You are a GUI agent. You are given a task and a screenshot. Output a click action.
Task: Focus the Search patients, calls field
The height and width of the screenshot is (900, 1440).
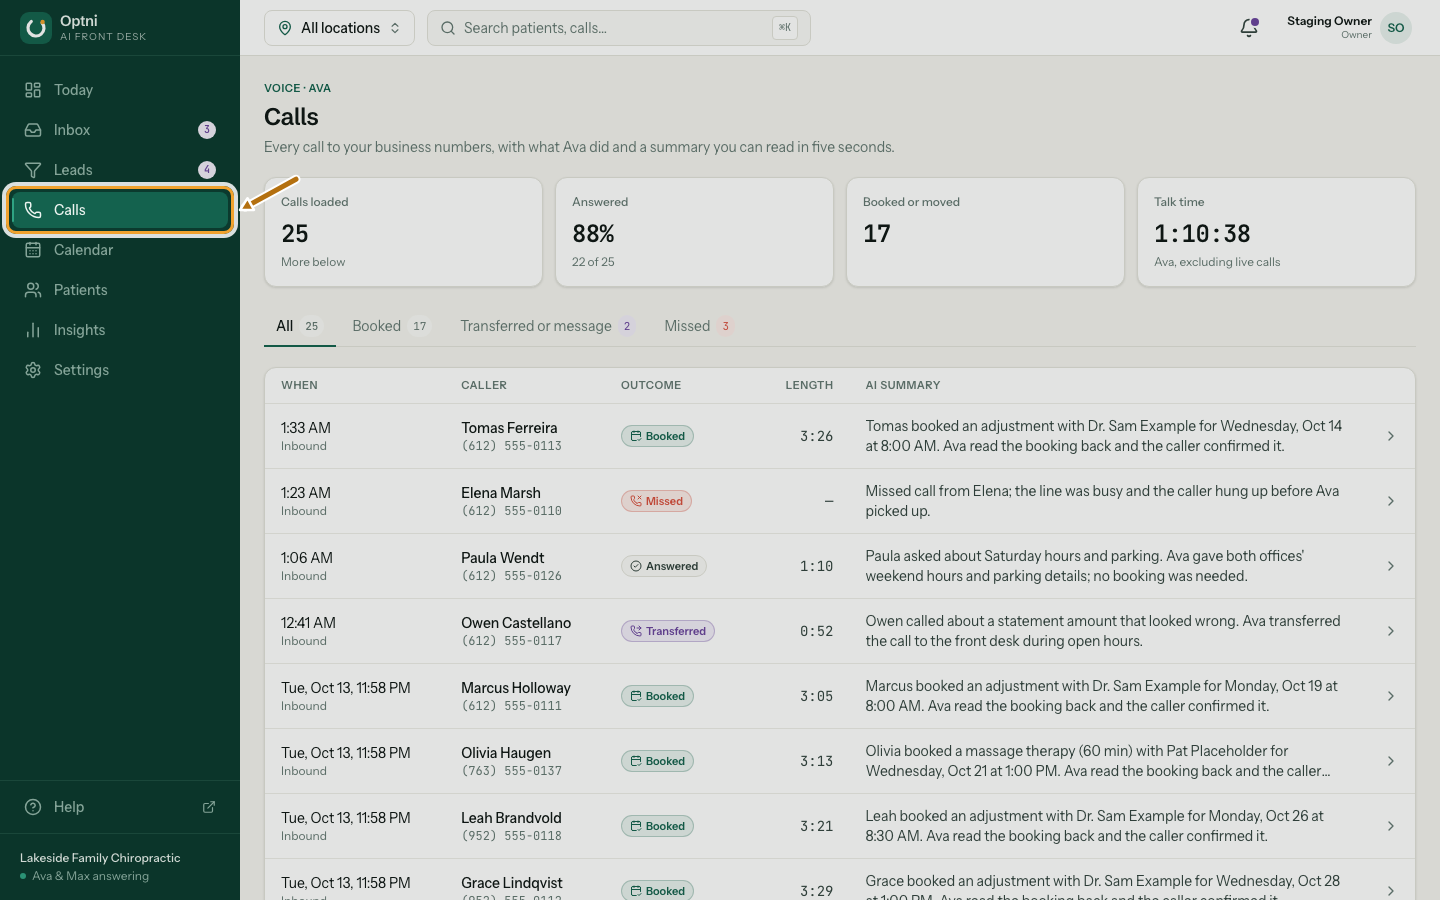(x=619, y=28)
